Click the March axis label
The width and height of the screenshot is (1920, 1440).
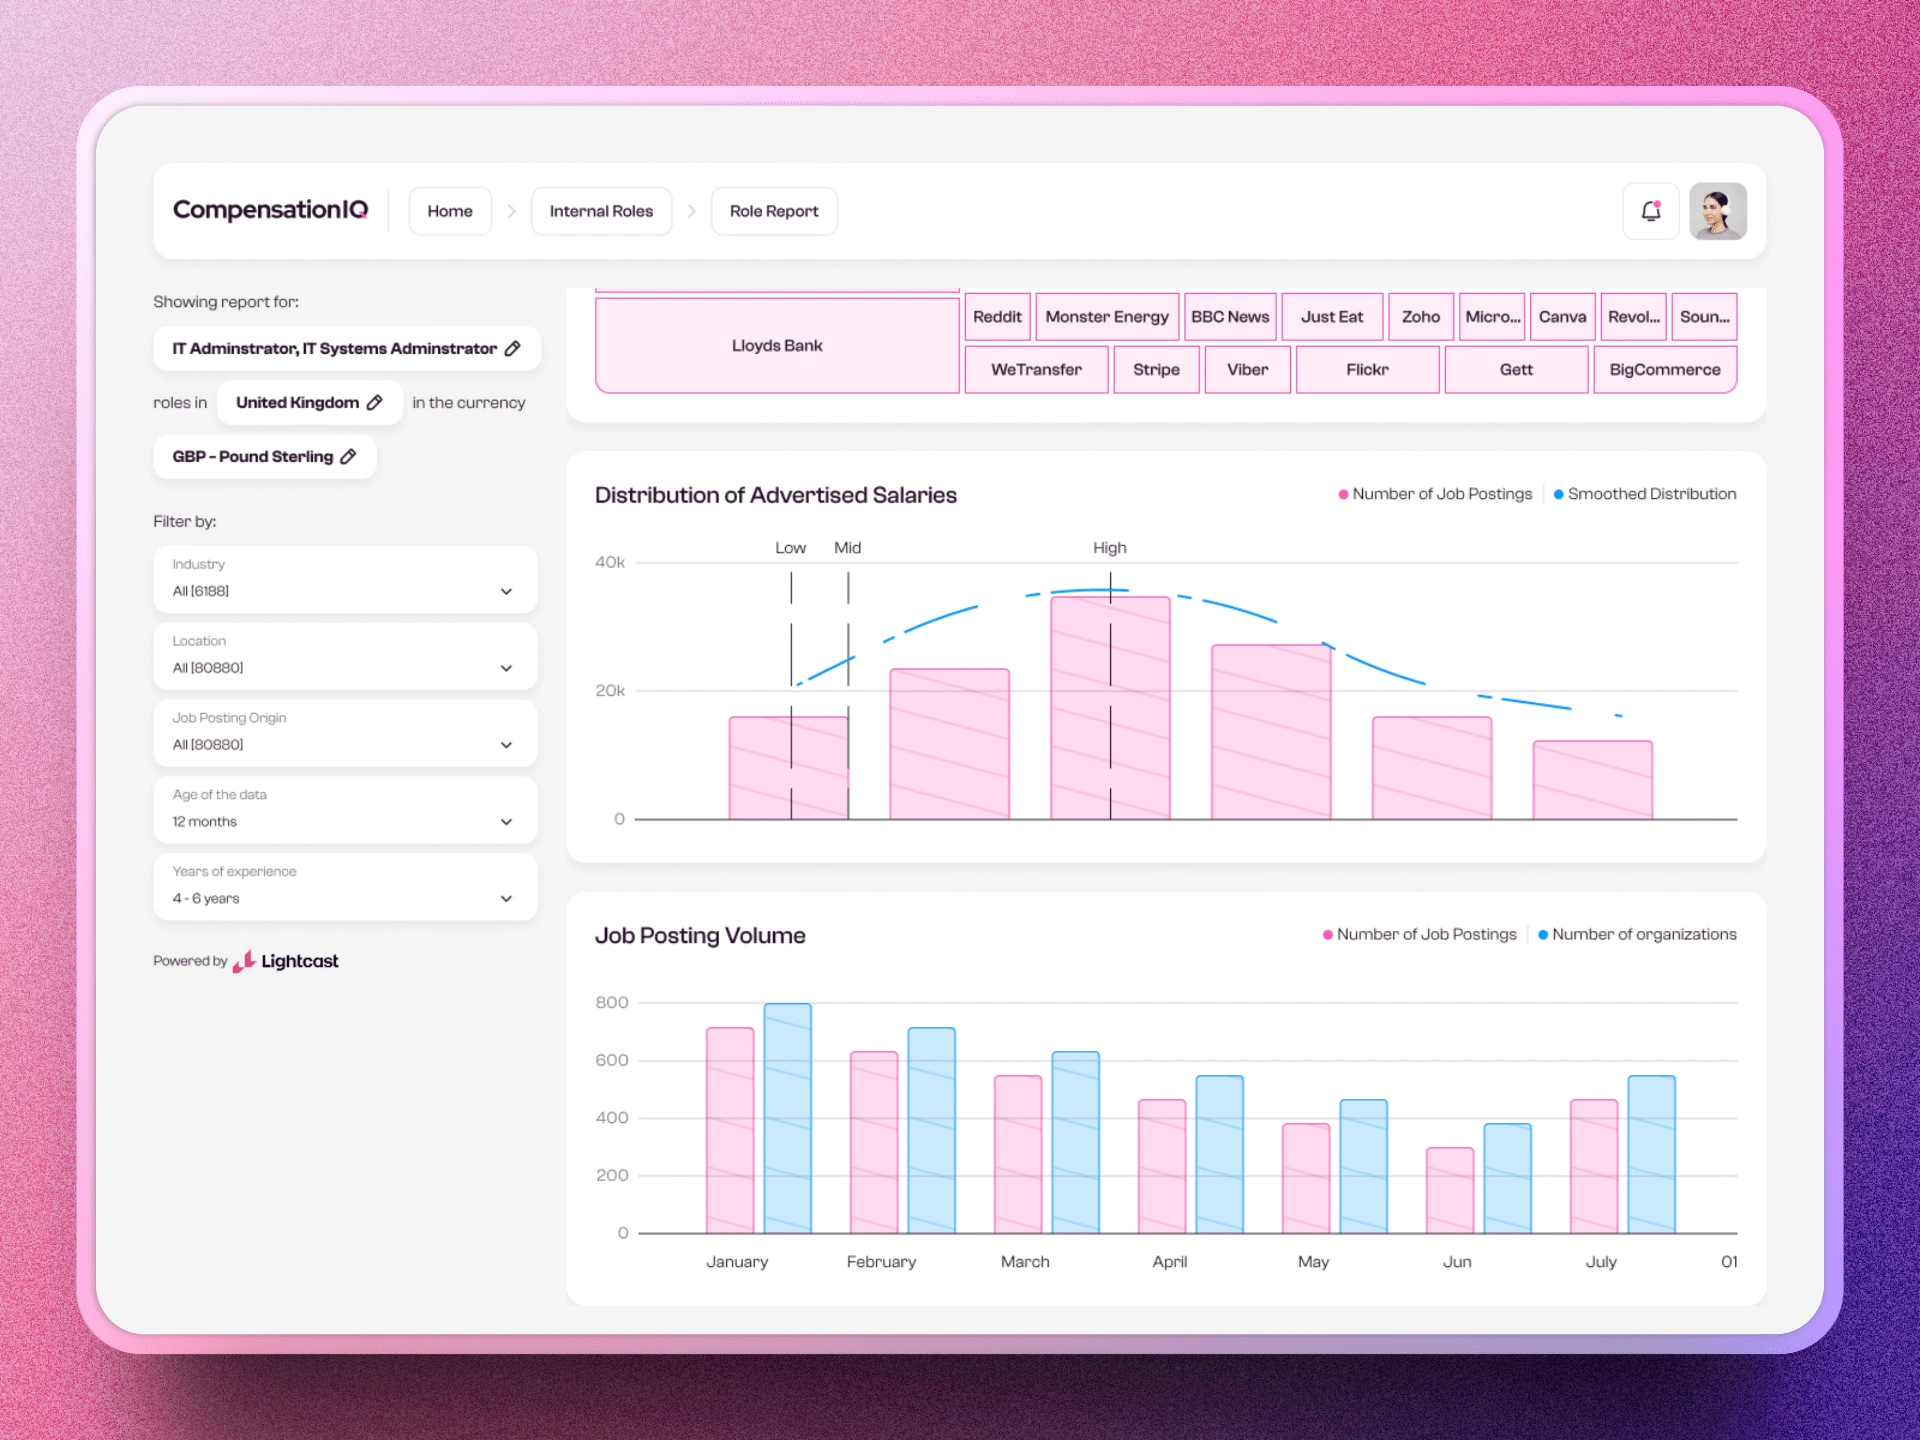pos(1025,1262)
